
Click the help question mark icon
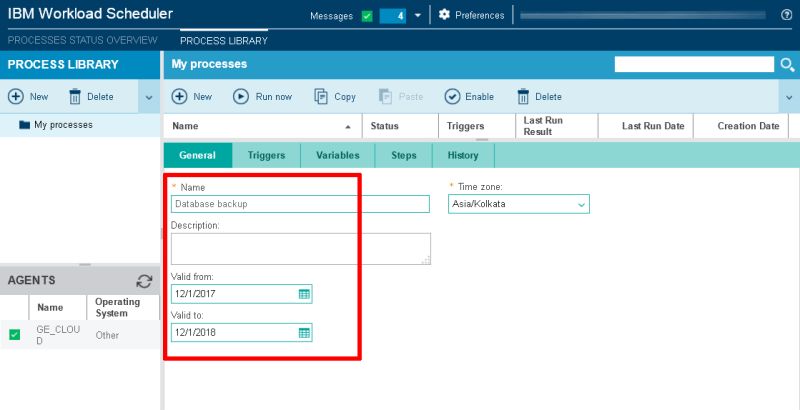pyautogui.click(x=787, y=15)
